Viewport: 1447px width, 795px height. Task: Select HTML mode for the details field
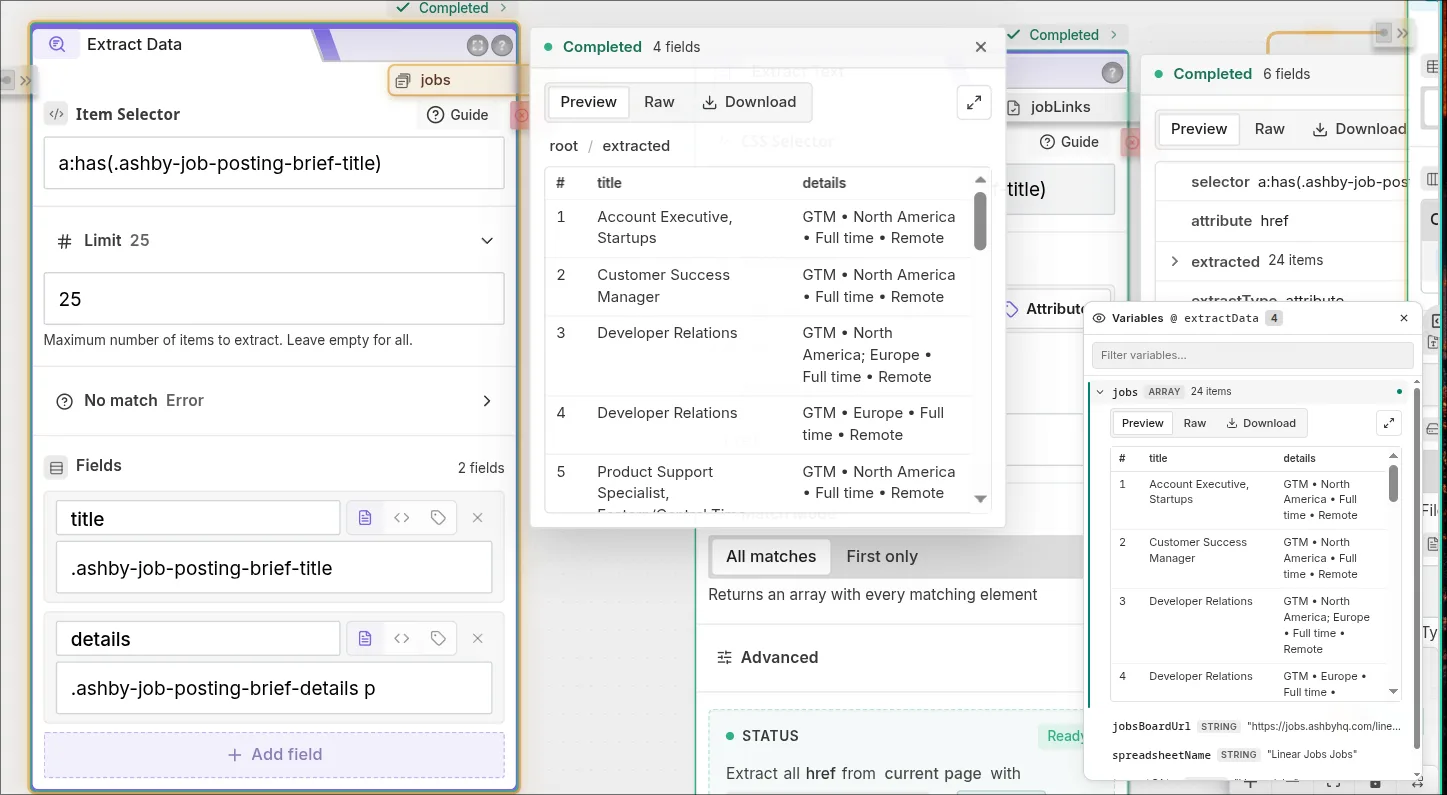401,638
